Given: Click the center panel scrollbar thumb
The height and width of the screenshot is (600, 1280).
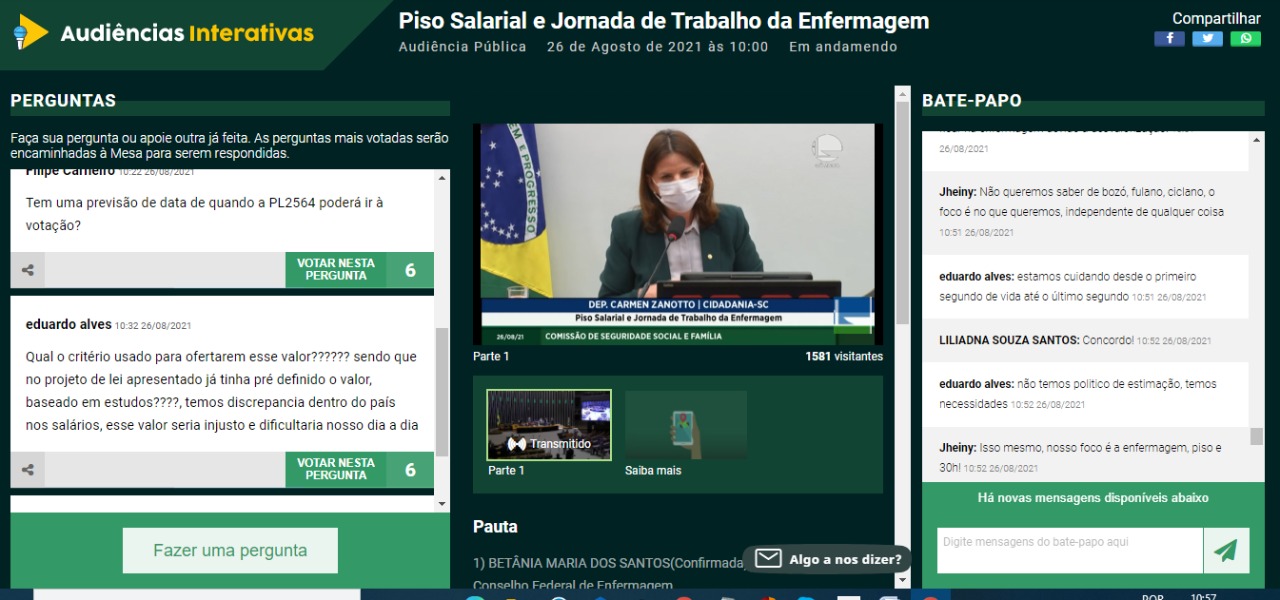Looking at the screenshot, I should pyautogui.click(x=902, y=212).
